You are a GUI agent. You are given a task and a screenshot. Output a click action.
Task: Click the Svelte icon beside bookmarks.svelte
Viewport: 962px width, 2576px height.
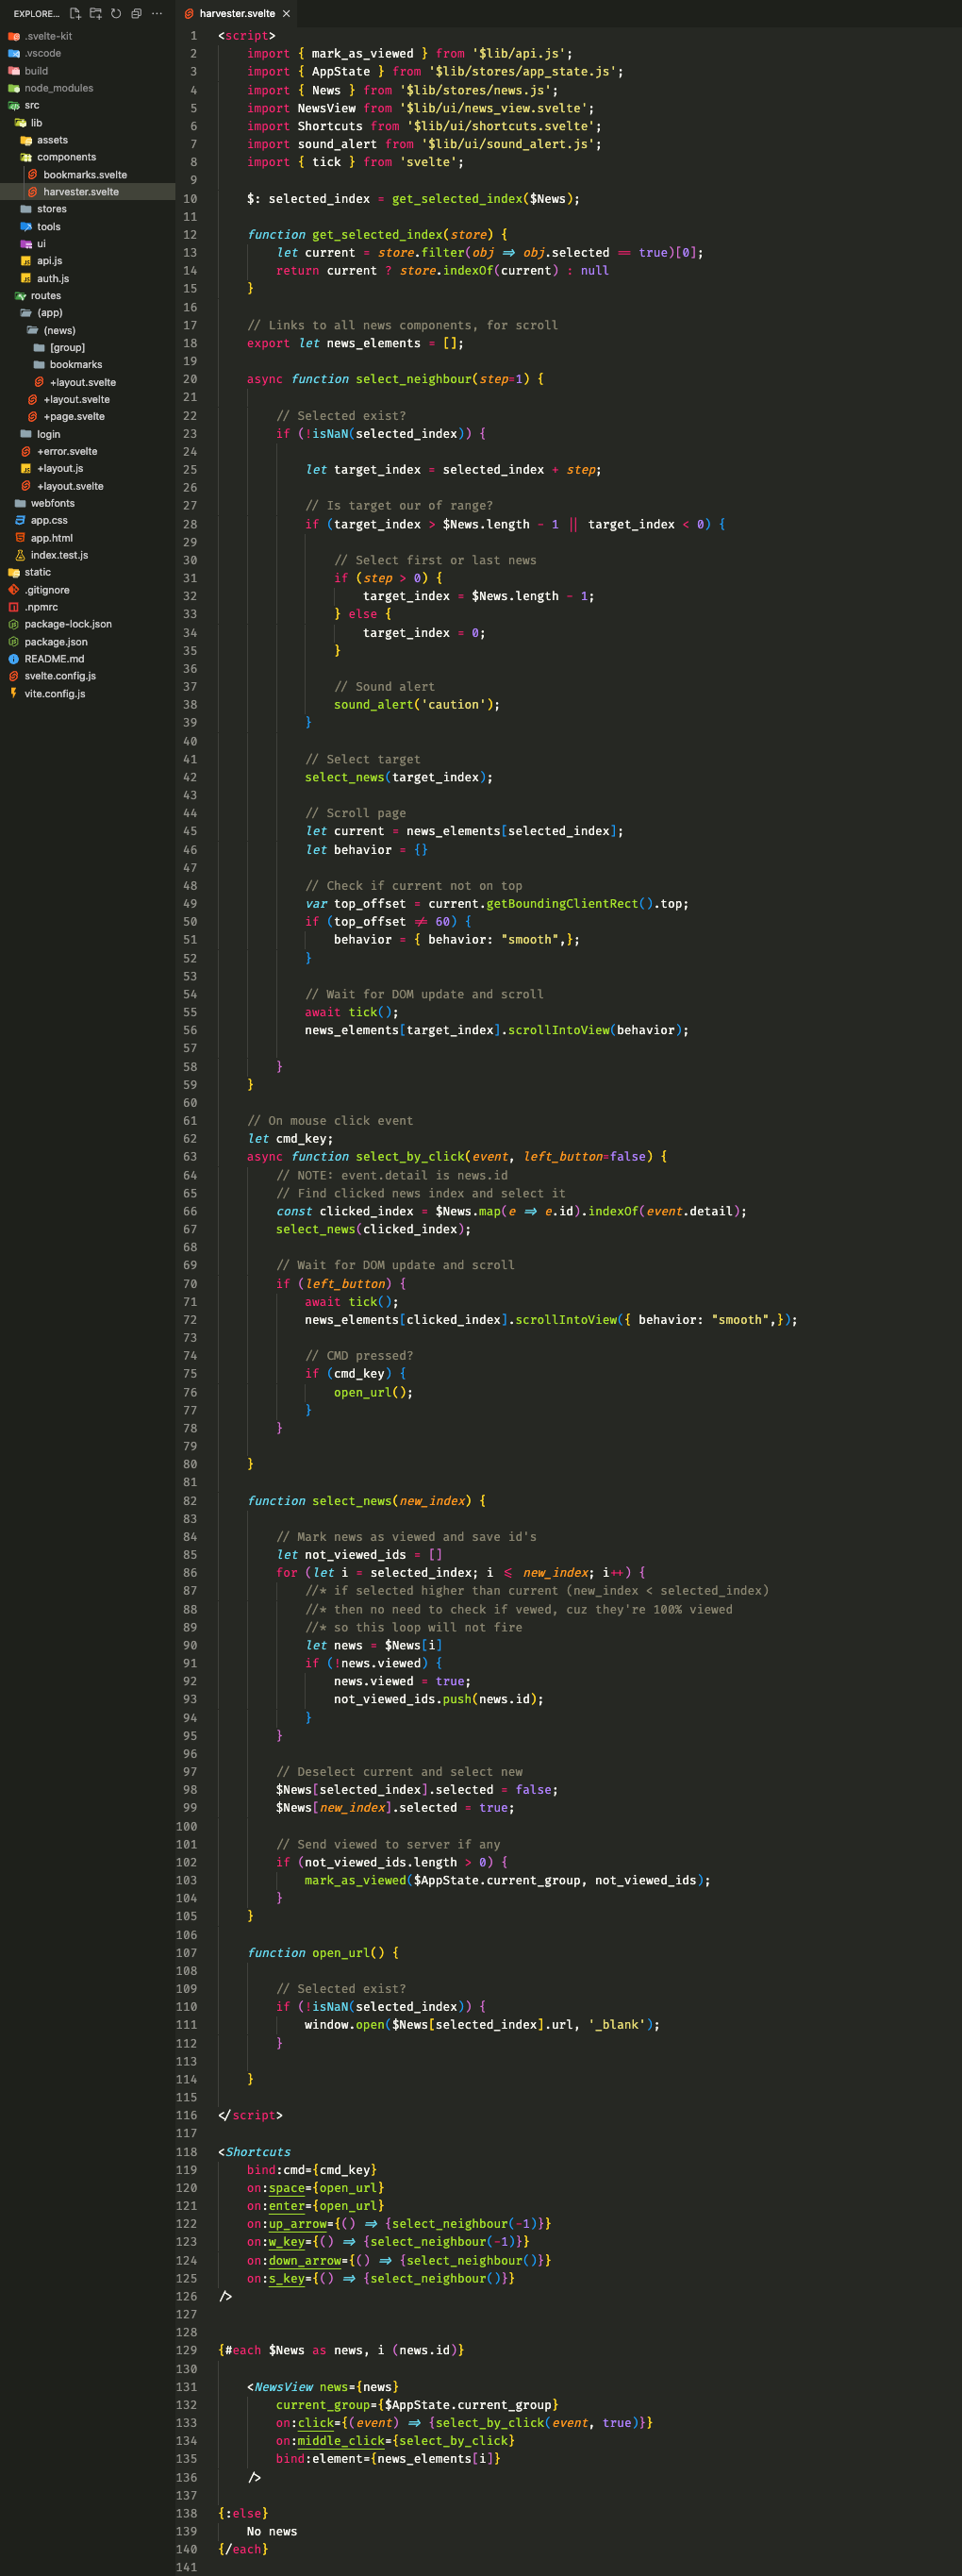pos(33,174)
